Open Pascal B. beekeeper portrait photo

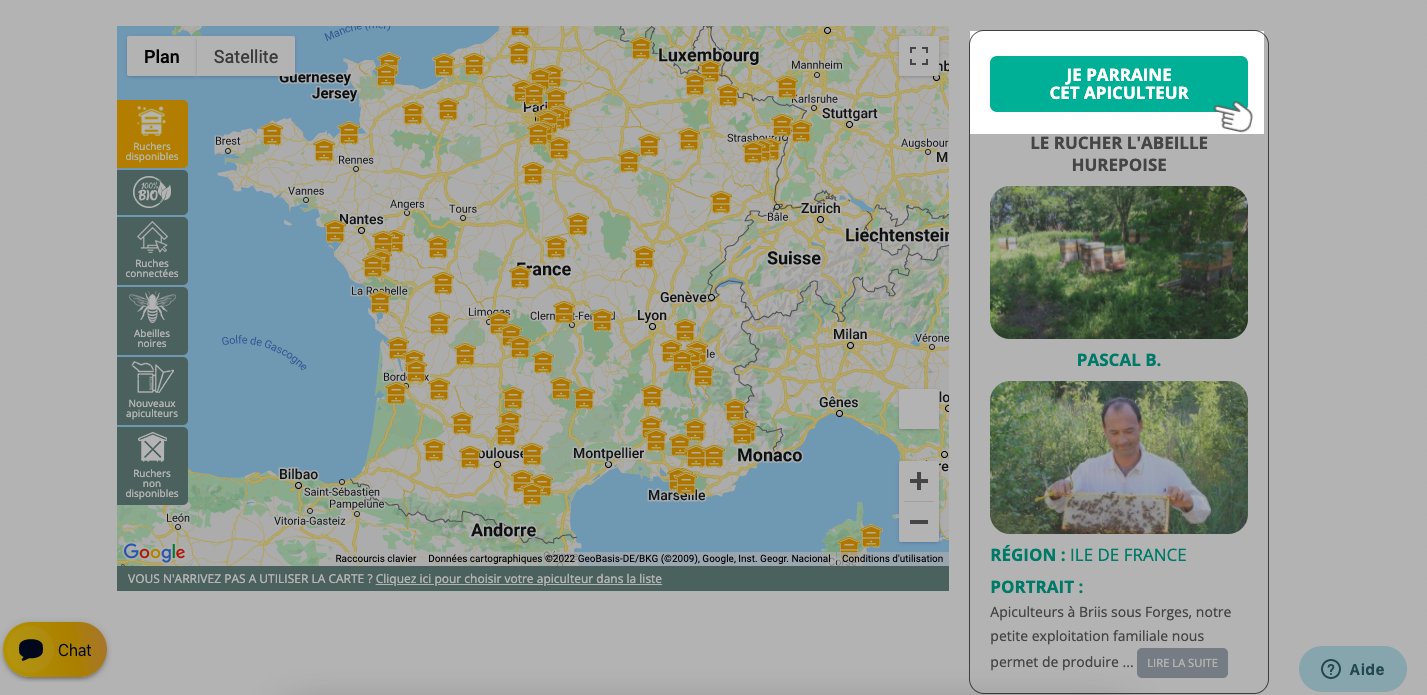1119,457
